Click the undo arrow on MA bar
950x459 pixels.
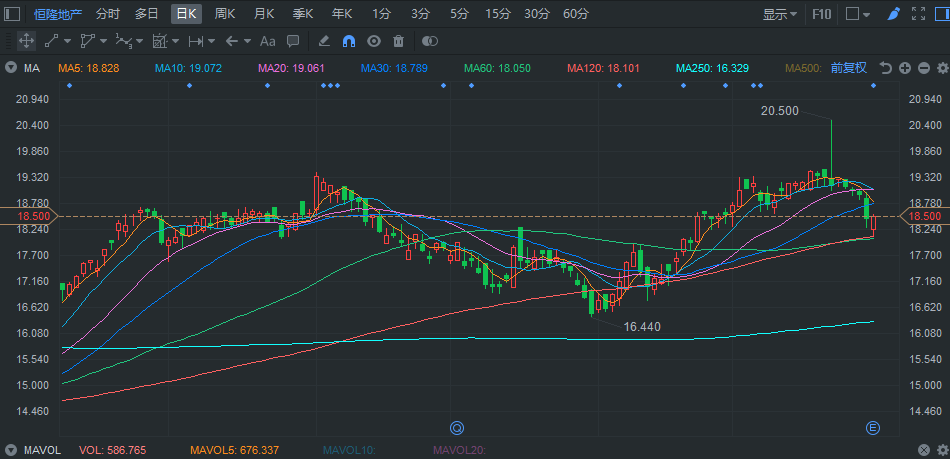click(885, 68)
